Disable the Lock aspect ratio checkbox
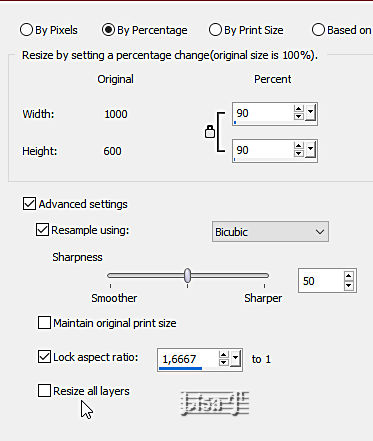Viewport: 373px width, 441px height. point(44,357)
